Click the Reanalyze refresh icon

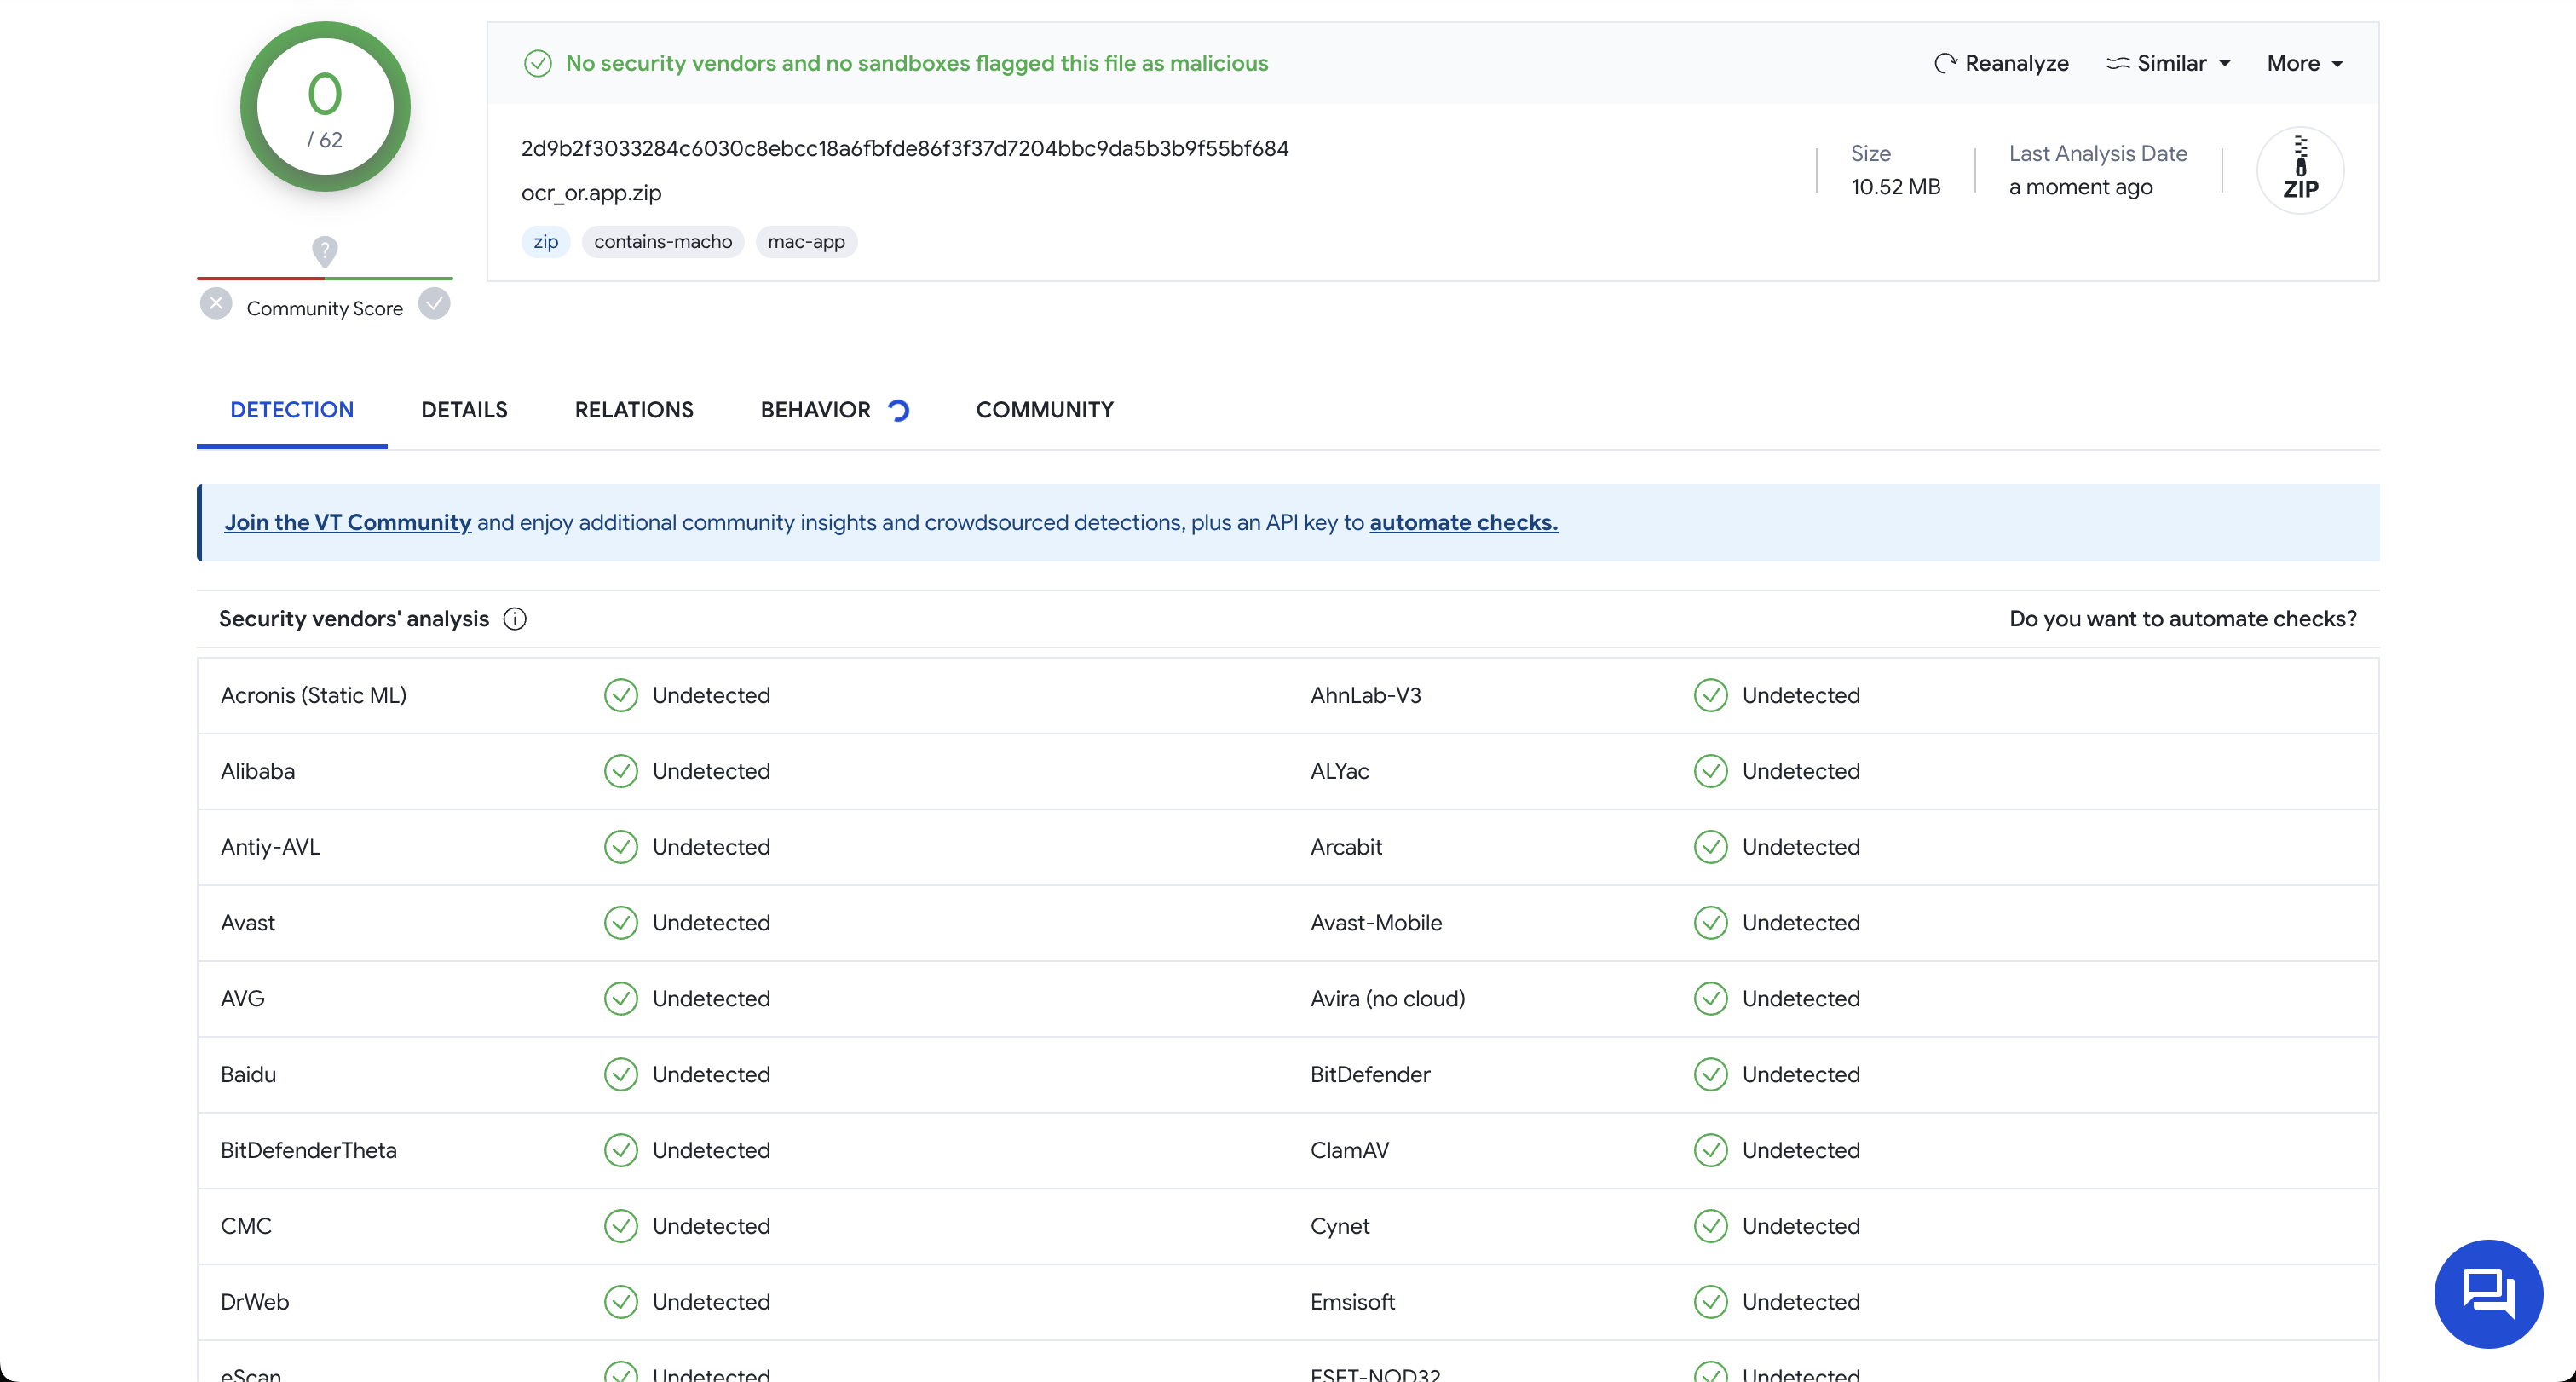click(x=1945, y=63)
